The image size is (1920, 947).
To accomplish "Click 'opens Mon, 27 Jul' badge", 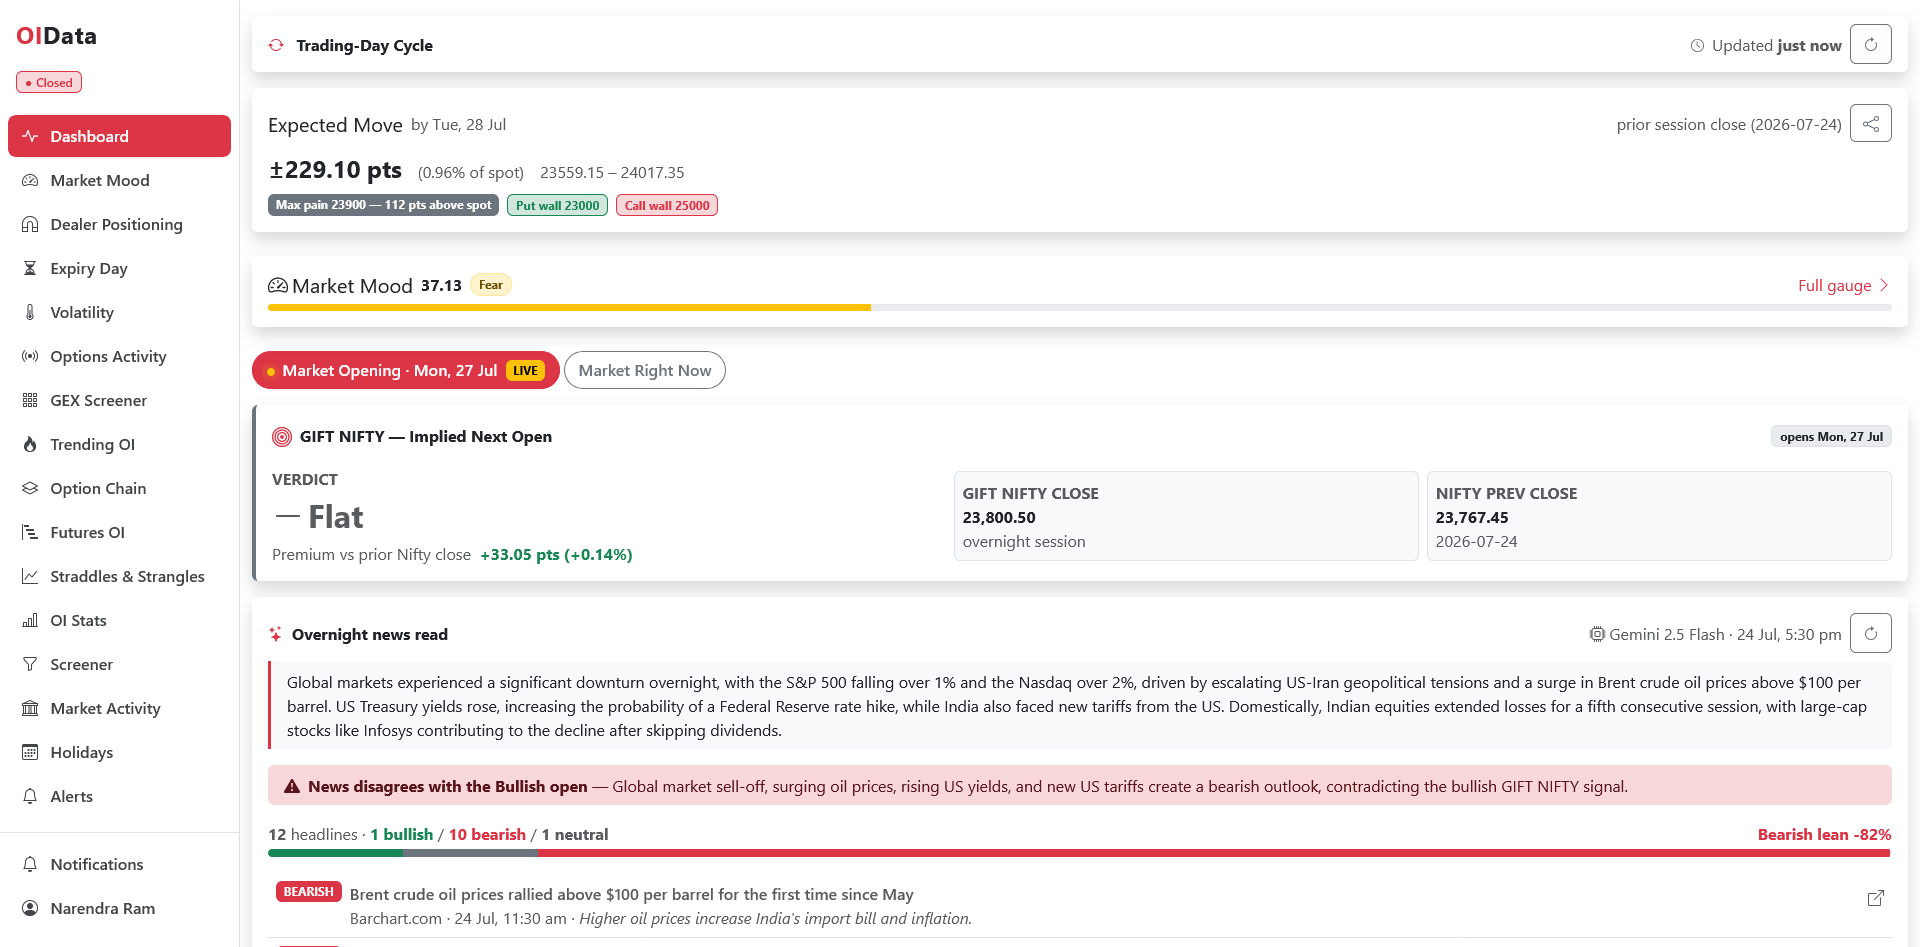I will coord(1831,437).
